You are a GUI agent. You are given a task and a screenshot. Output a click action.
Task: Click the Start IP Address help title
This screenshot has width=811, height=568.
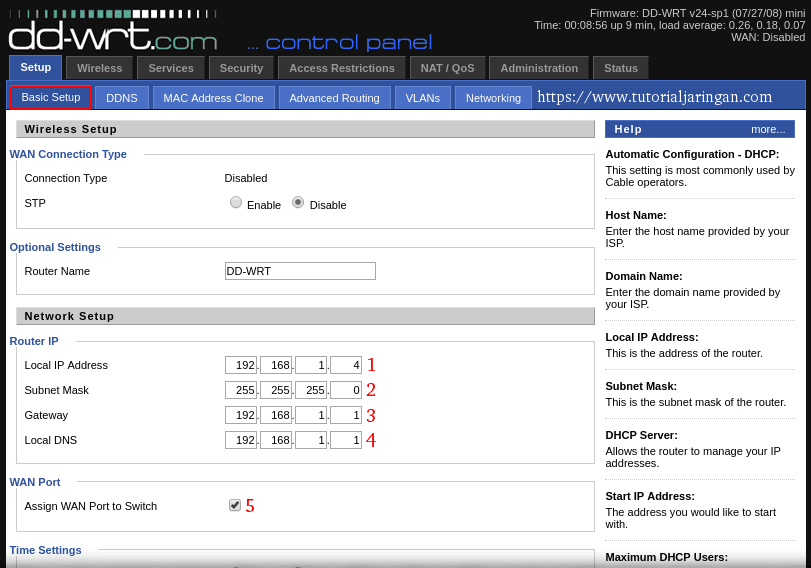tap(650, 496)
